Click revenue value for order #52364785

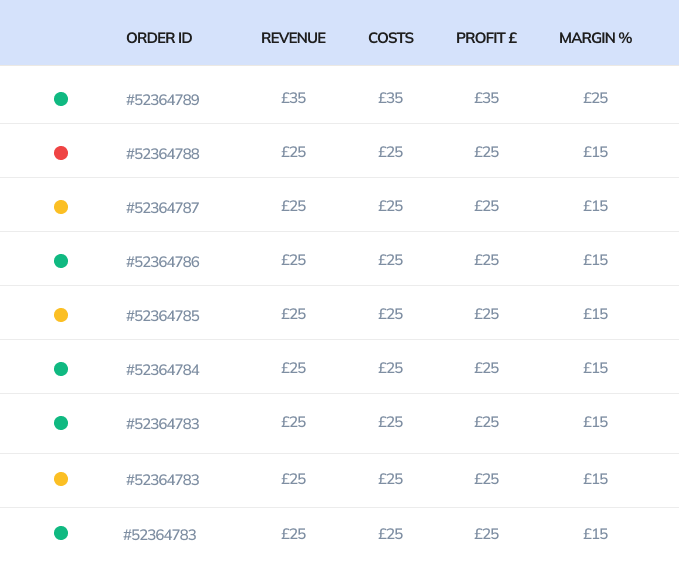tap(294, 314)
